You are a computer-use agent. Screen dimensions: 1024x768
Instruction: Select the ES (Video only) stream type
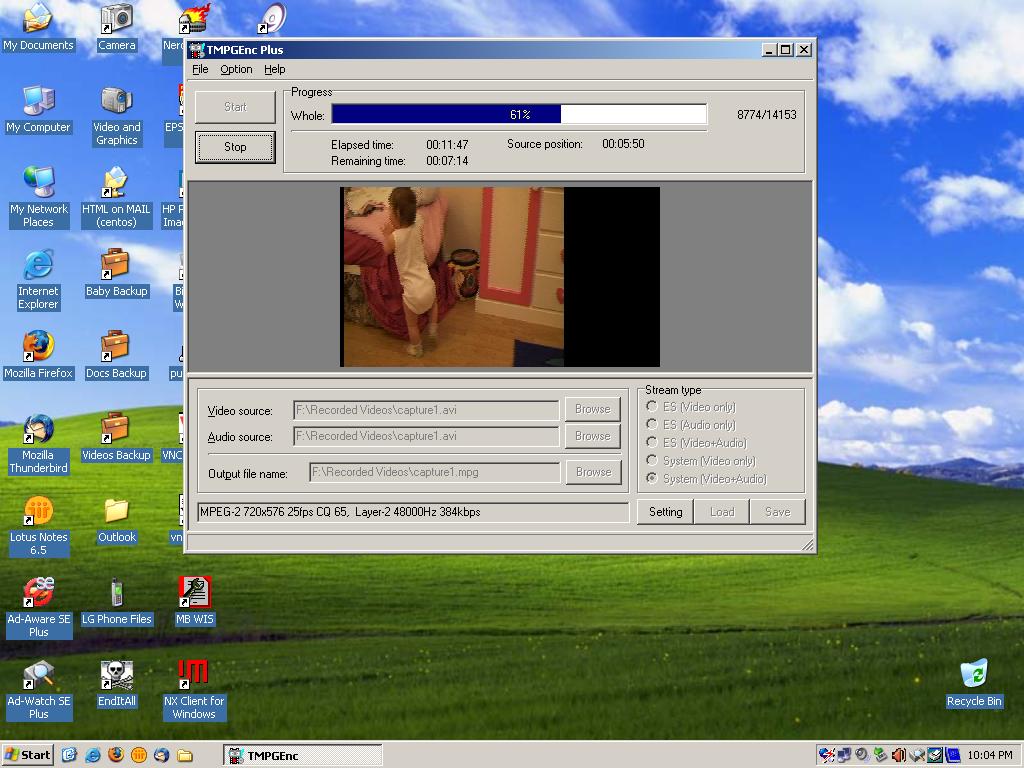click(691, 407)
